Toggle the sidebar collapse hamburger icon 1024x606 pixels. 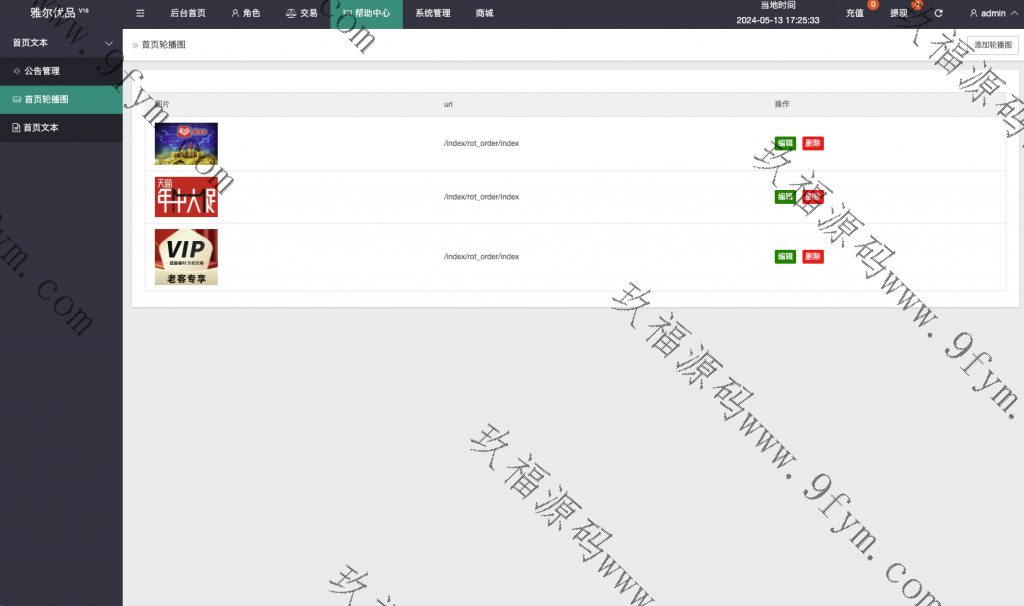(x=140, y=14)
